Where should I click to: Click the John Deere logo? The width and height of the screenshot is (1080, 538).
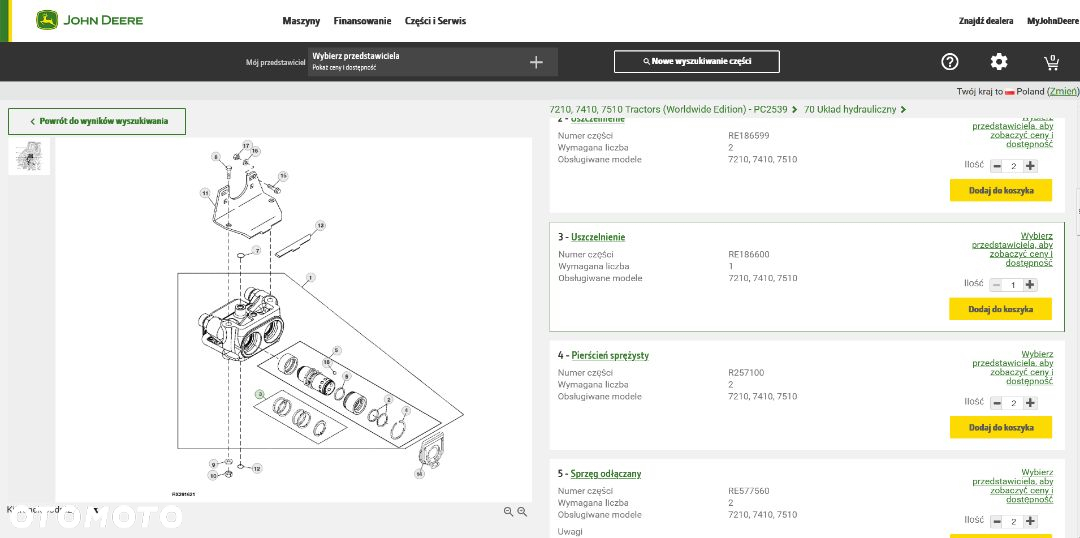(90, 20)
